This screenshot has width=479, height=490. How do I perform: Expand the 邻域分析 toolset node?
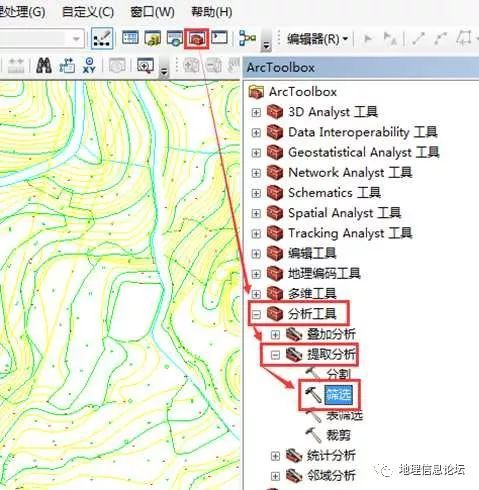275,476
